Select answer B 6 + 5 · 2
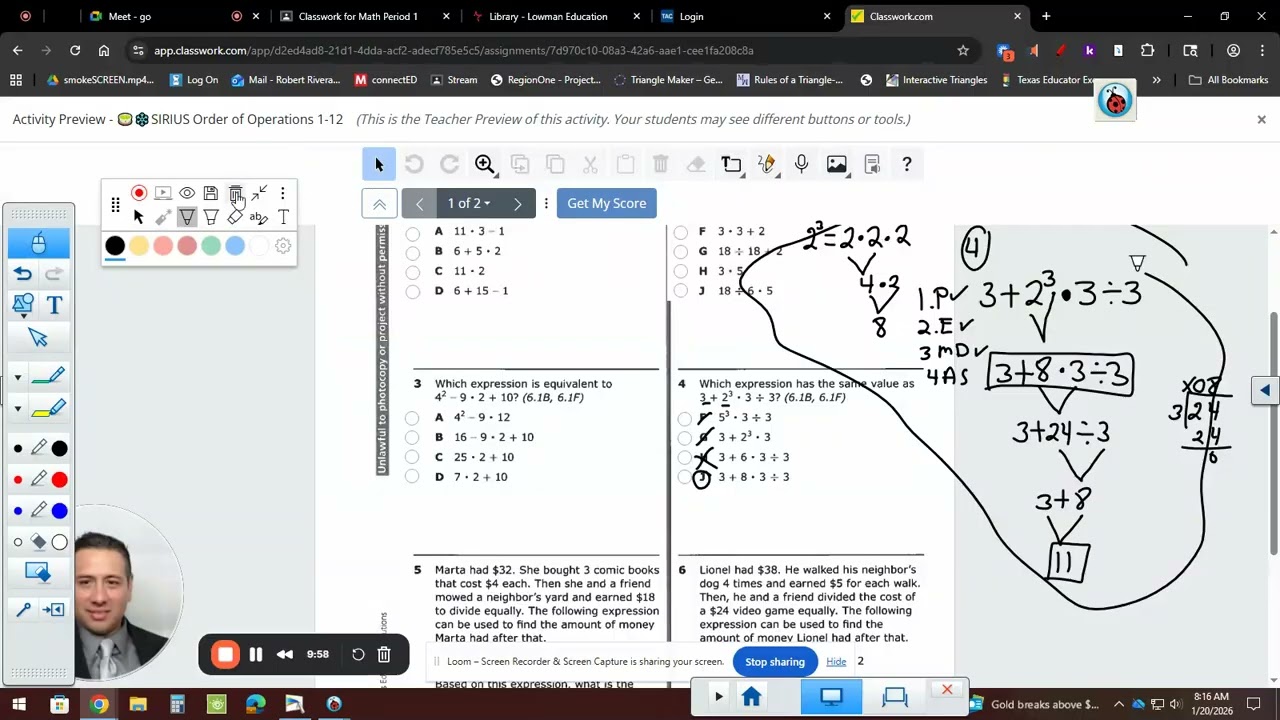 click(x=413, y=252)
